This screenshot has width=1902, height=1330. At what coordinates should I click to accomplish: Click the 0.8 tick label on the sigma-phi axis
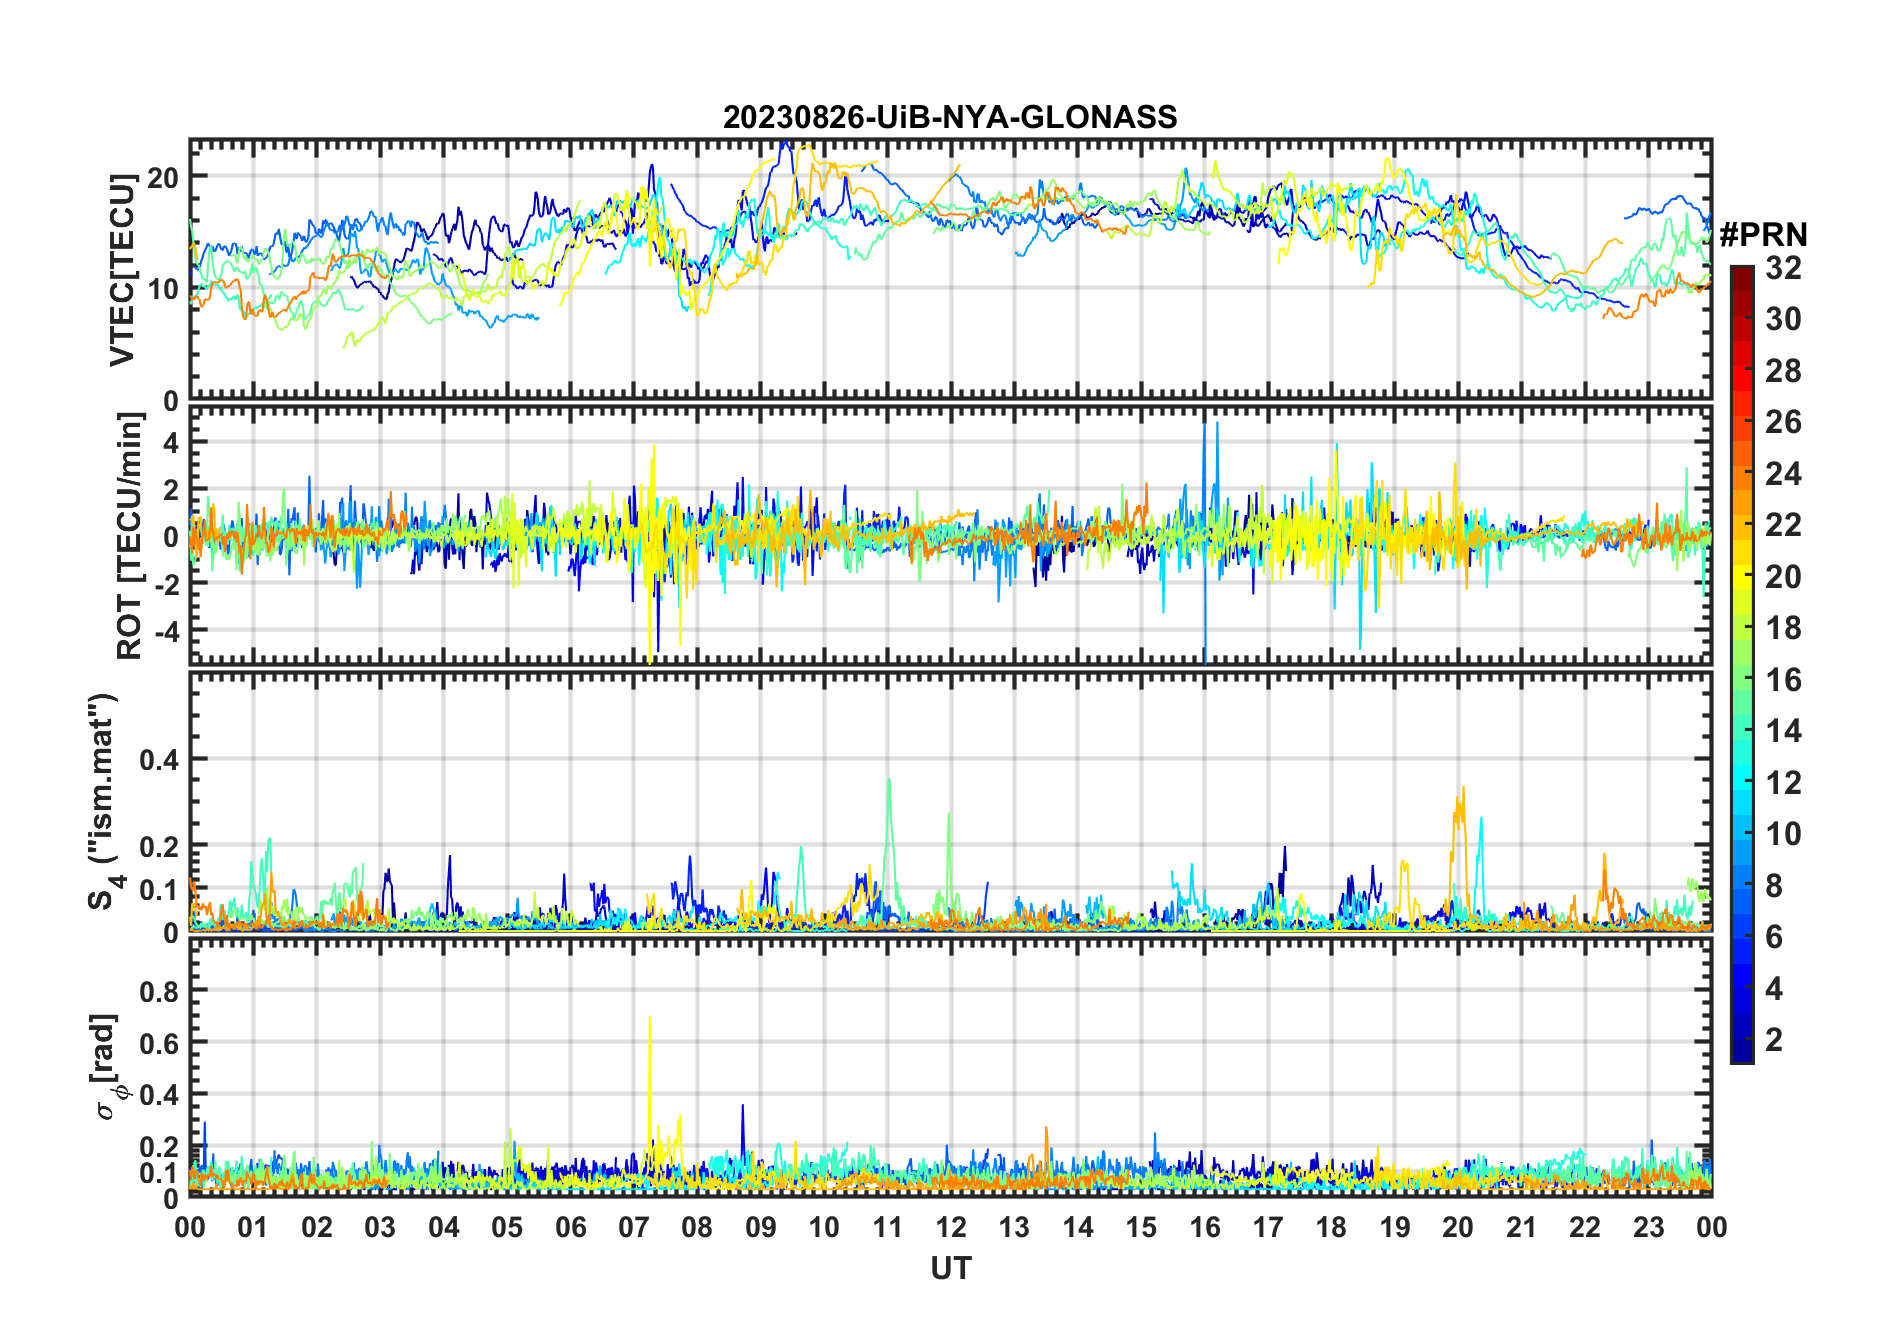[159, 991]
